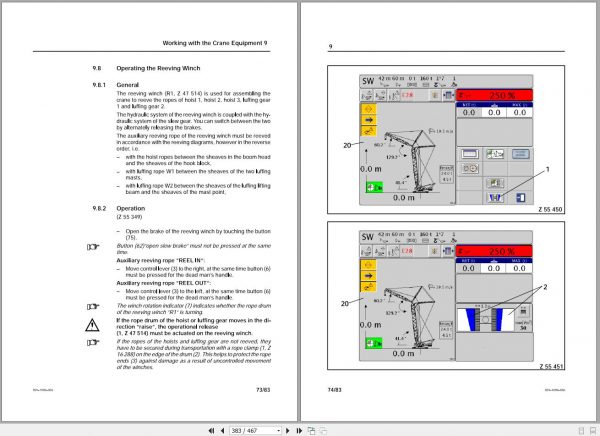Click the warning triangle symbol beside the bold caution text

[92, 325]
